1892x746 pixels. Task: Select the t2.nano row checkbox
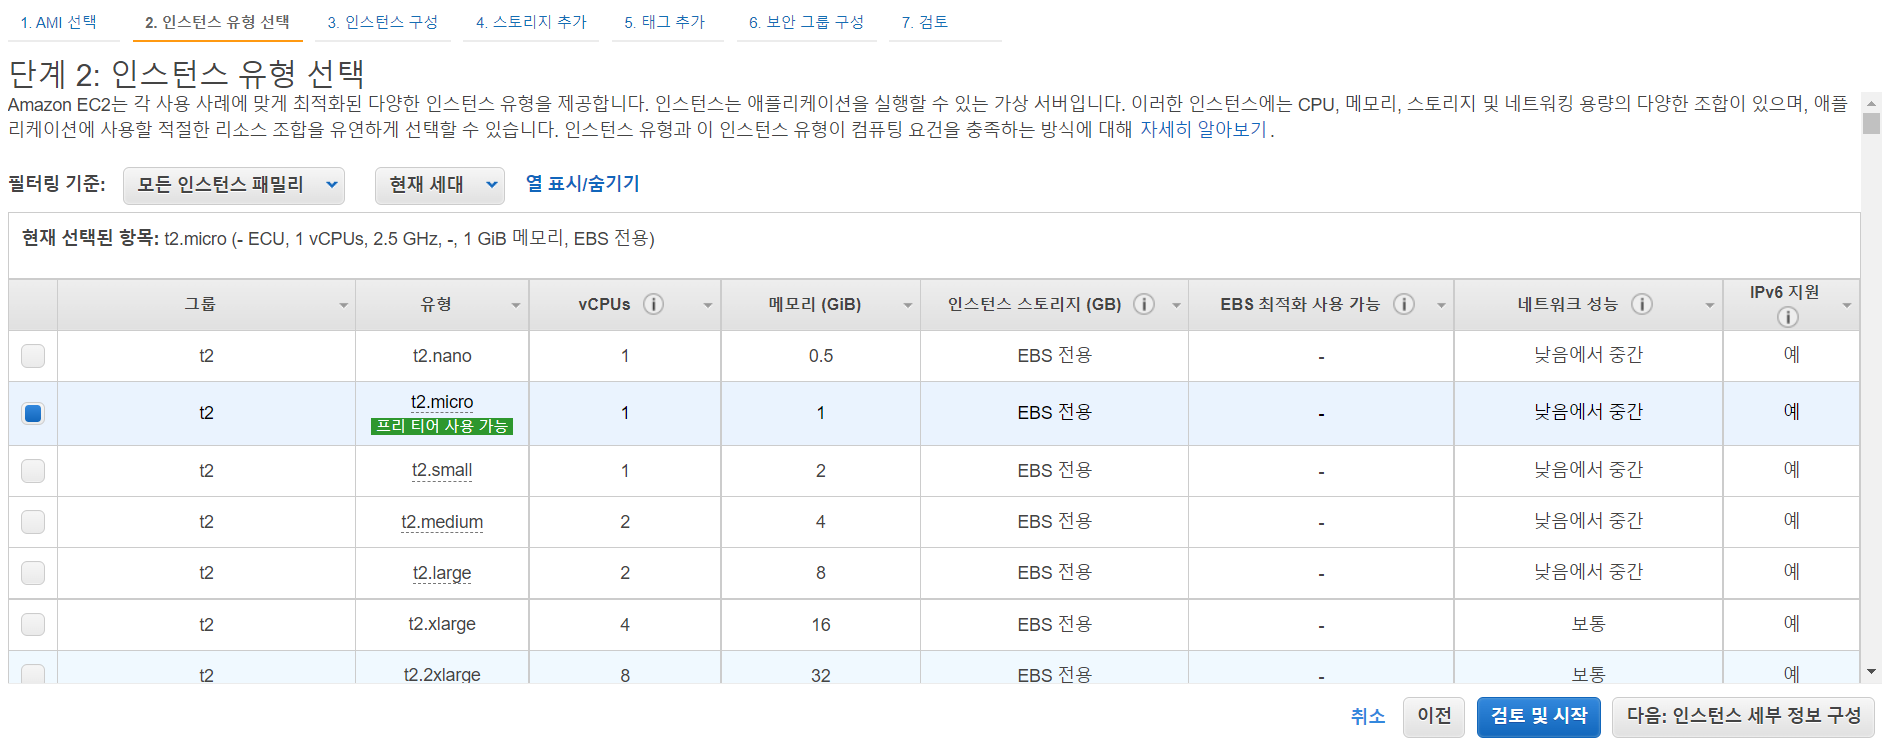click(x=33, y=356)
